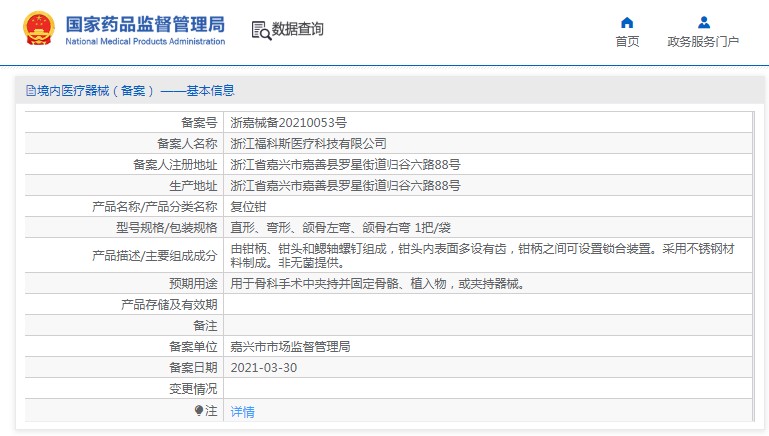Screen dimensions: 769x436
Task: Open 政务服务门户 text link
Action: [703, 42]
